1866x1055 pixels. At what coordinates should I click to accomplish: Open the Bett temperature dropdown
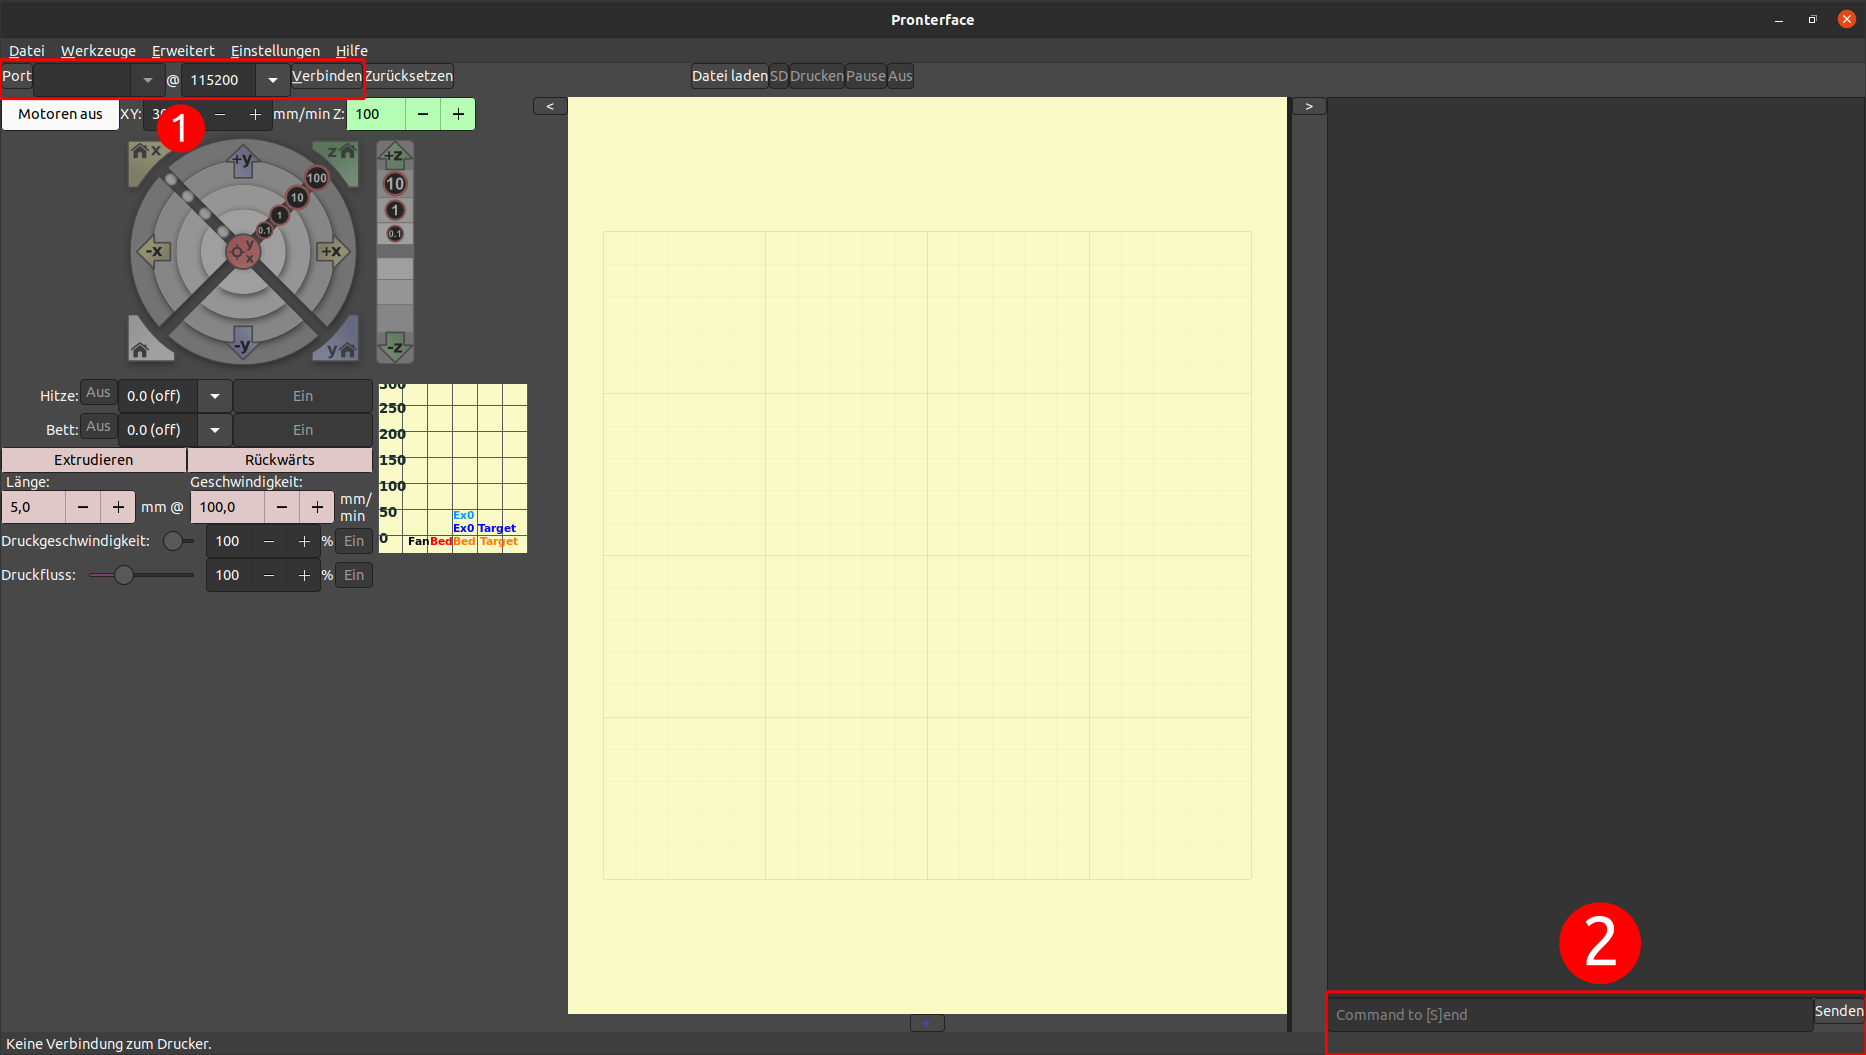pyautogui.click(x=215, y=430)
